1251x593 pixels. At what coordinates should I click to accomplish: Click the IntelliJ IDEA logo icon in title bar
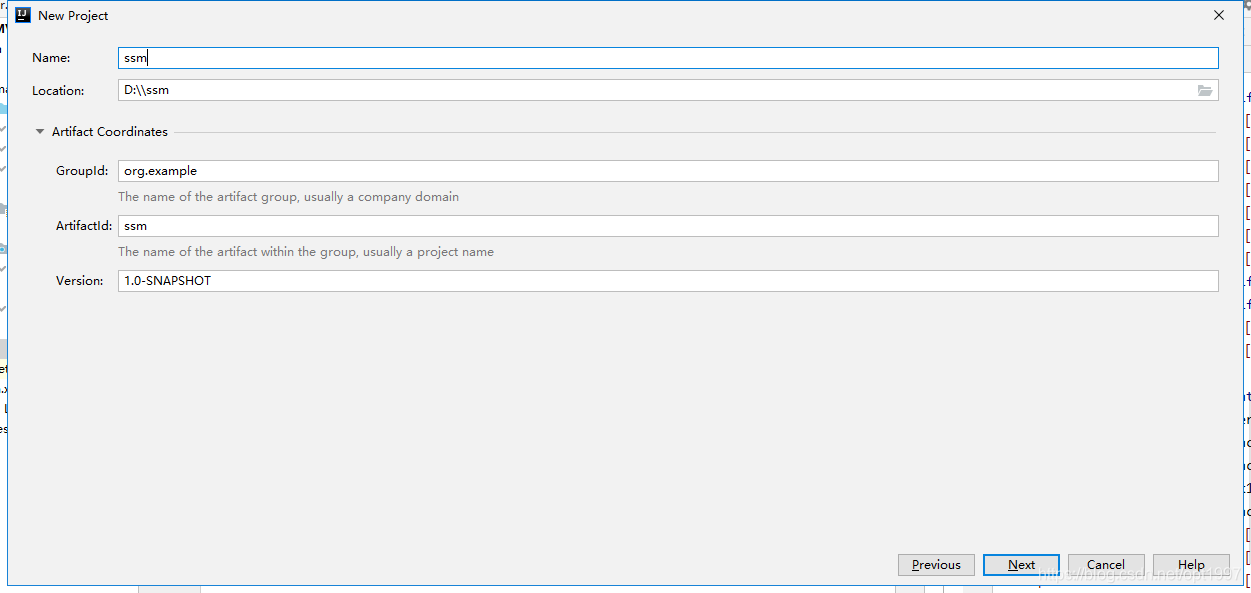pos(22,15)
